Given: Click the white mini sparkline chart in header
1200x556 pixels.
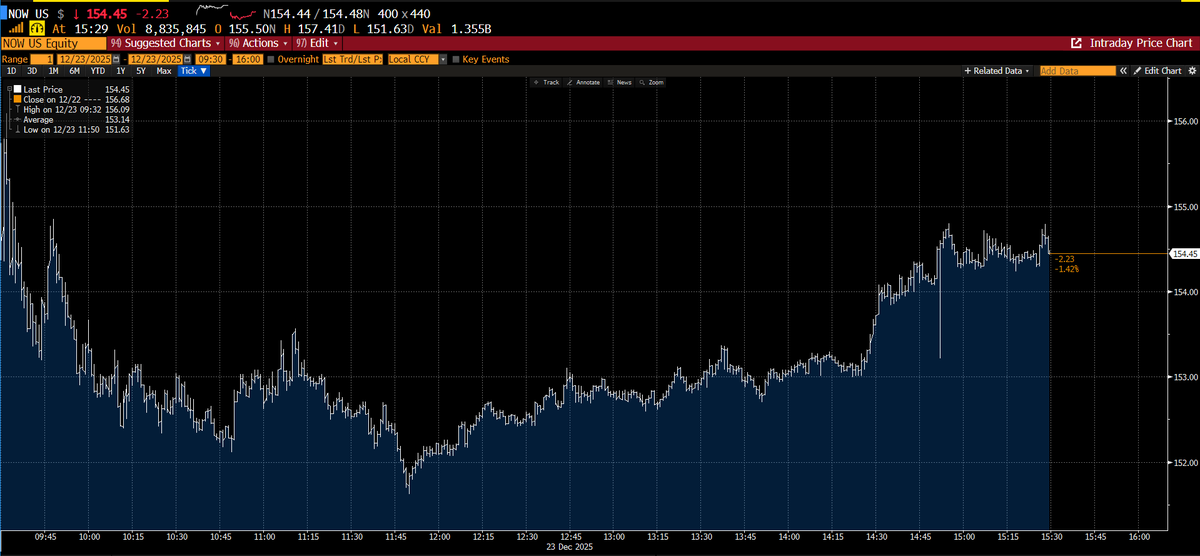Looking at the screenshot, I should 211,10.
